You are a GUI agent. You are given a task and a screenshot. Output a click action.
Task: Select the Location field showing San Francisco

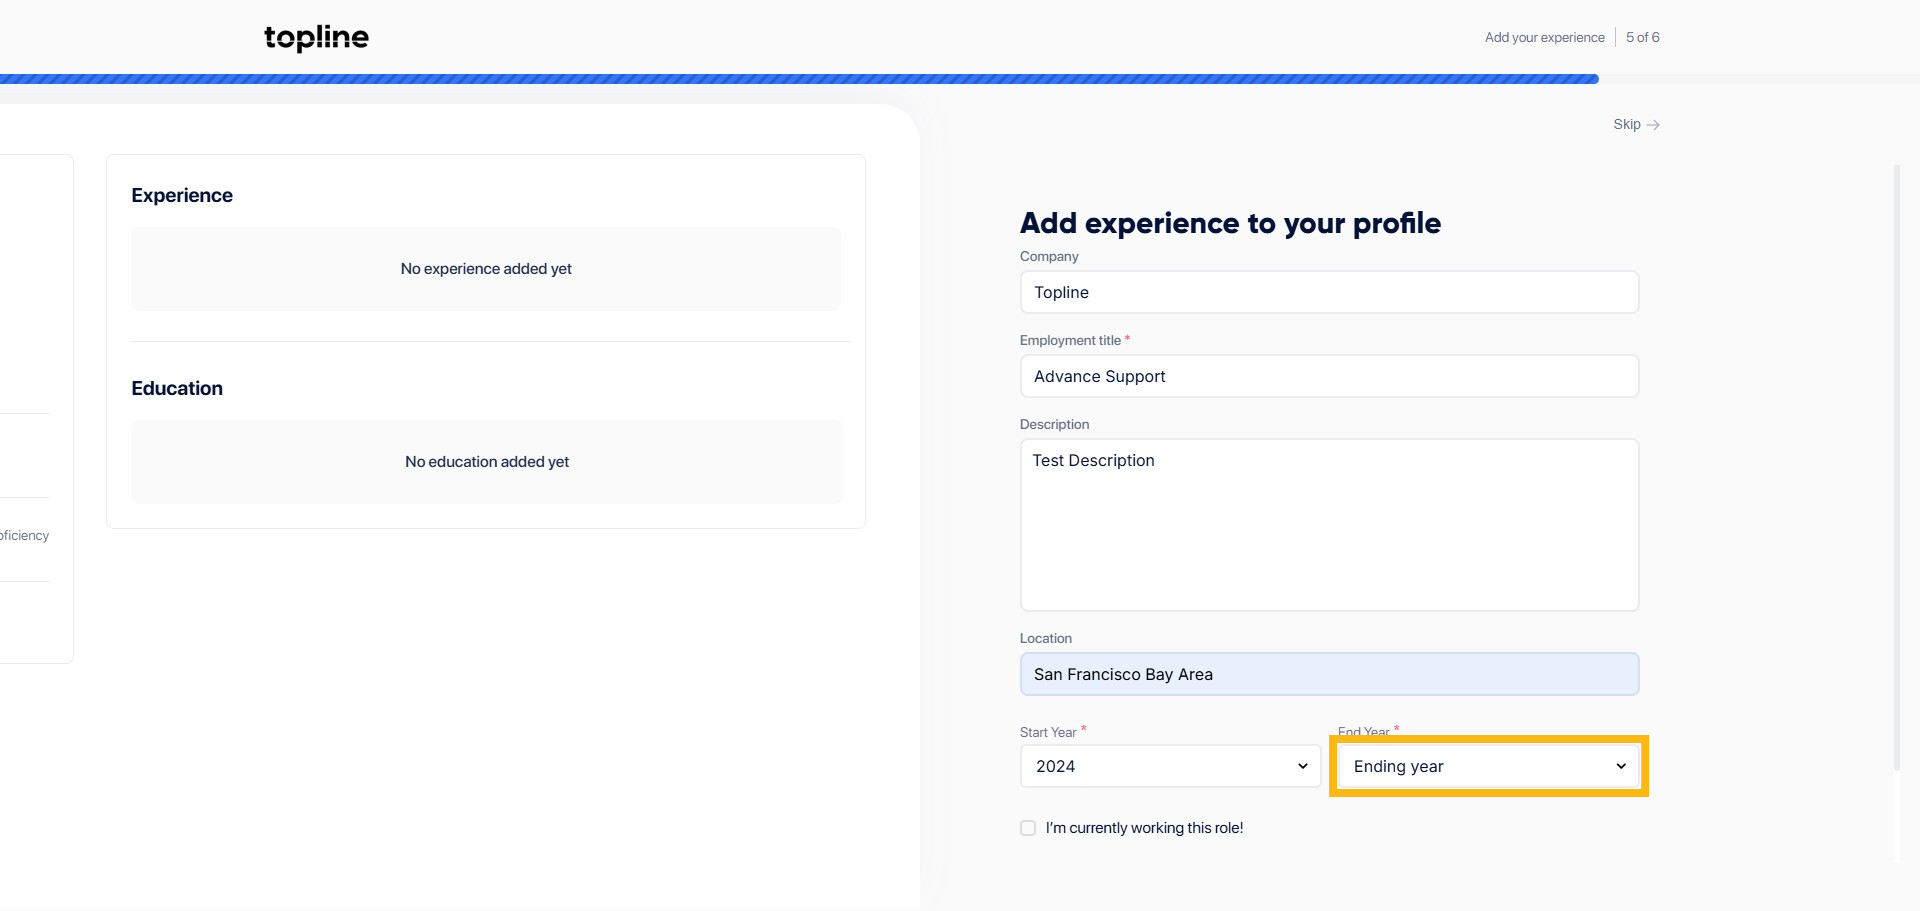(1329, 674)
